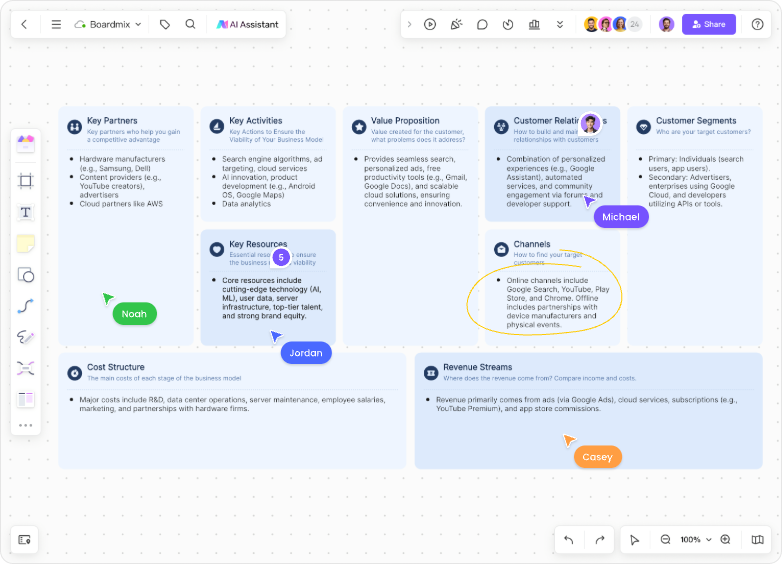This screenshot has width=782, height=564.
Task: Click the Revenue Streams ticket icon
Action: 431,373
